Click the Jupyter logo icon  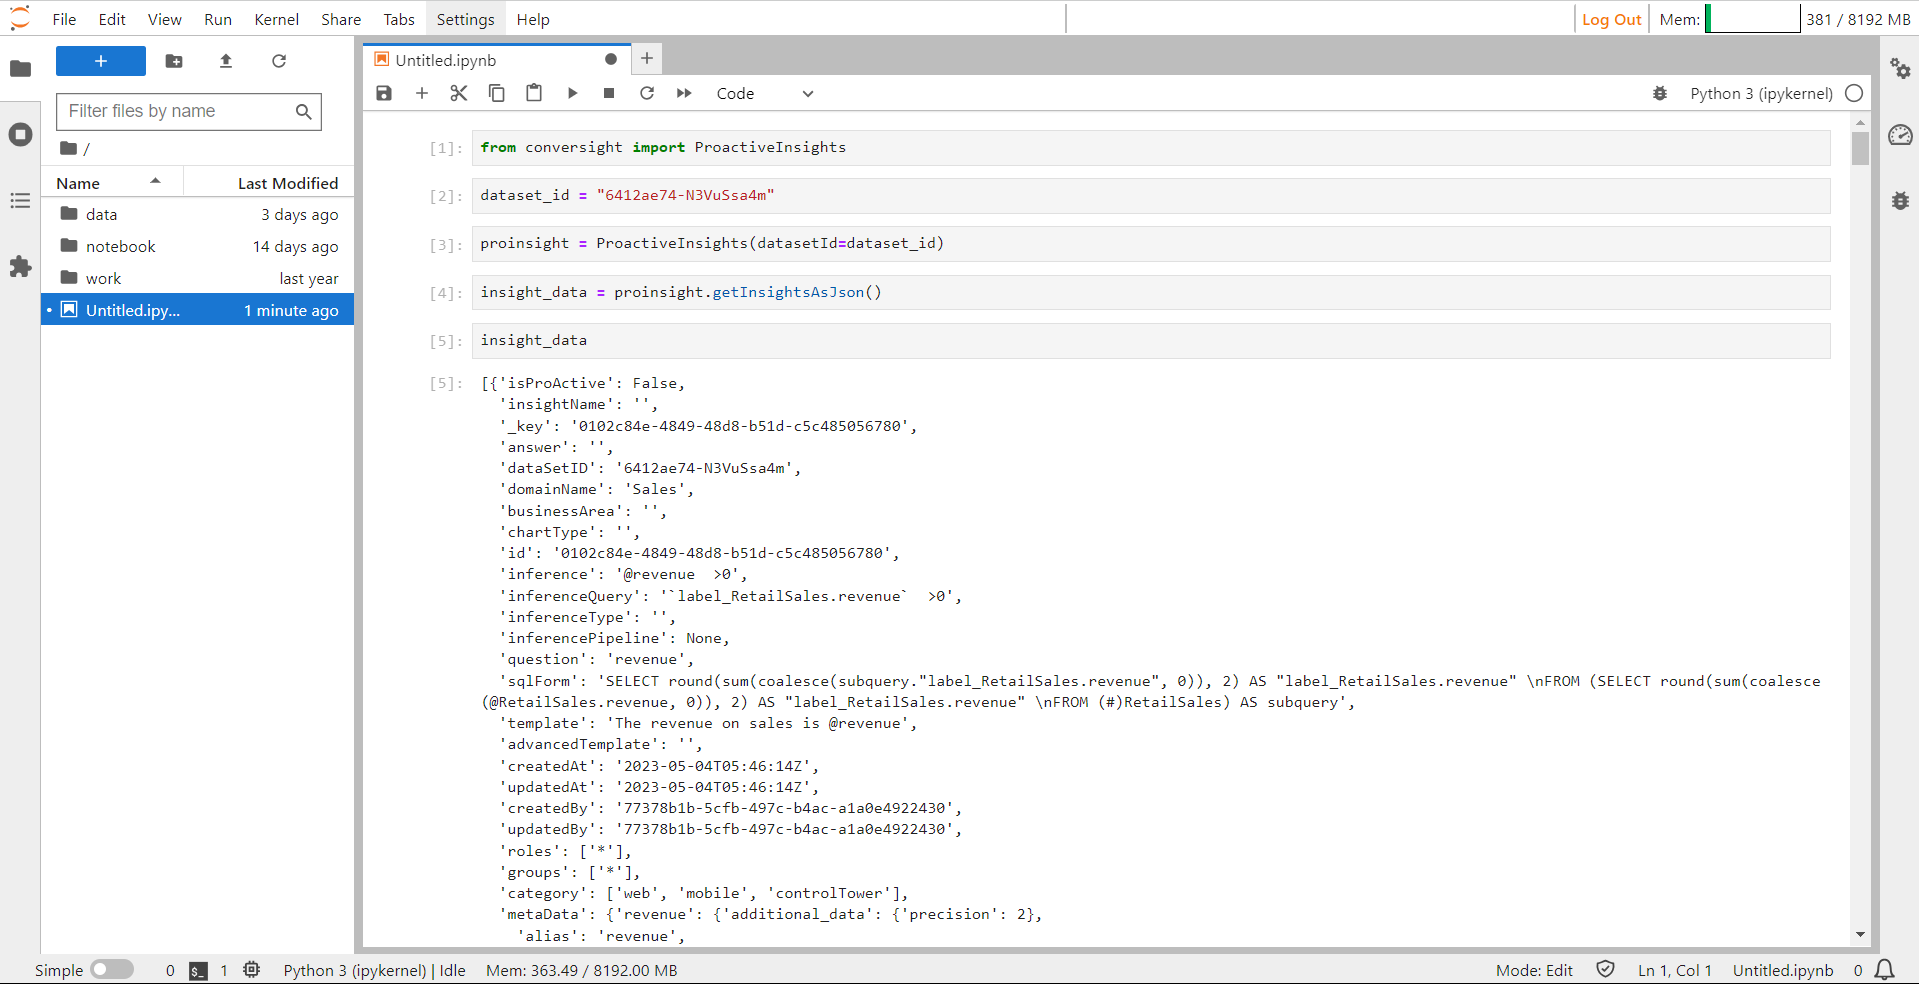[20, 19]
